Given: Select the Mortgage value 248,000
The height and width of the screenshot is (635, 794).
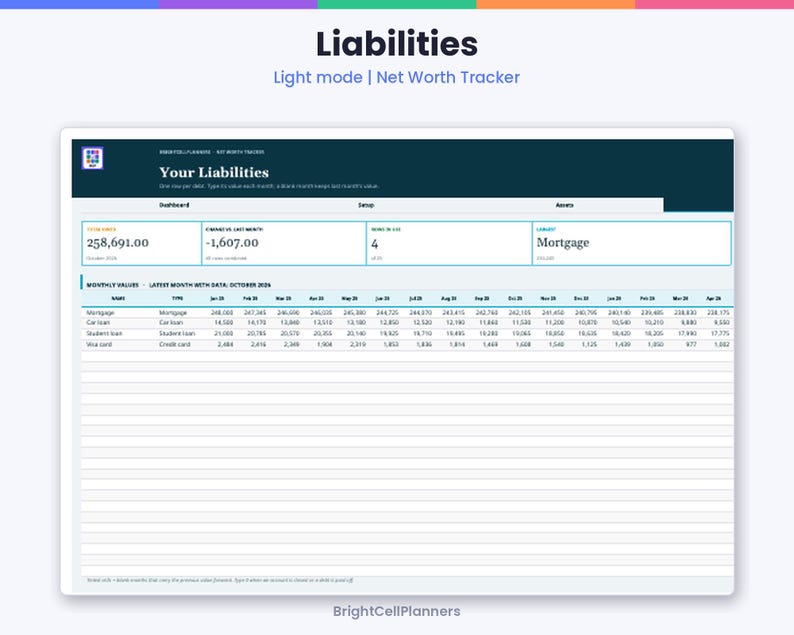Looking at the screenshot, I should click(x=222, y=313).
